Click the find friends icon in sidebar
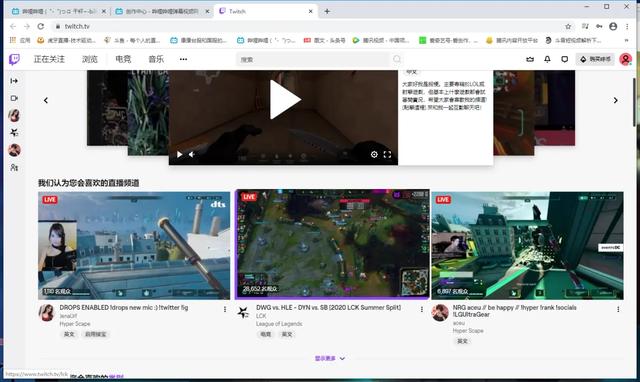Screen dimensions: 640x382 14,167
